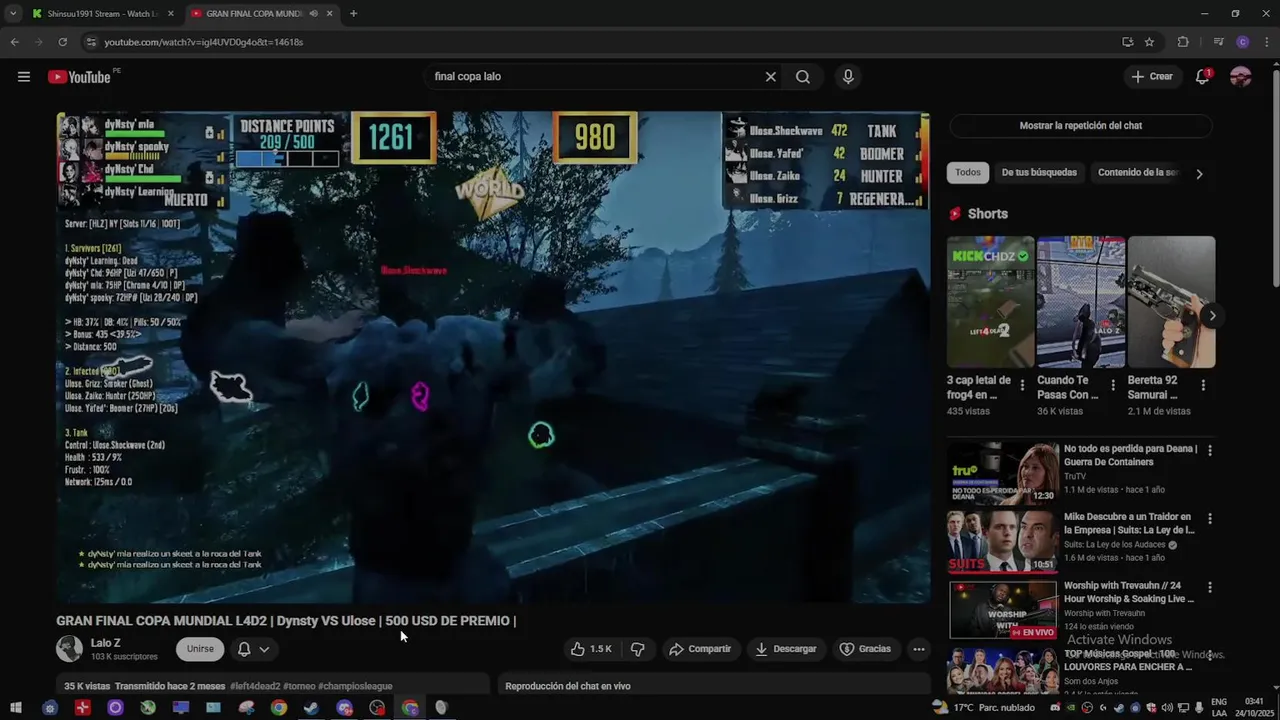Open the Suits 'Mike Descubre a un Traidor' thumbnail
Screen dimensions: 1280x720
tap(1003, 541)
